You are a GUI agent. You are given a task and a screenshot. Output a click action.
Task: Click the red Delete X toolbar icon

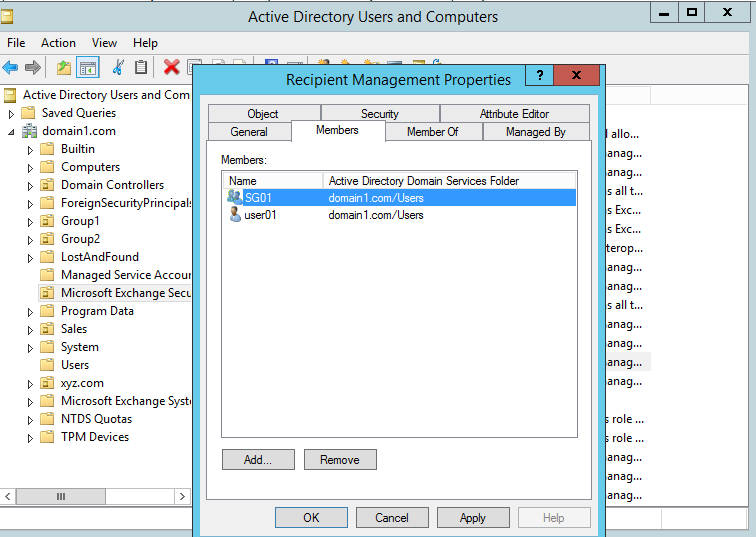point(171,67)
